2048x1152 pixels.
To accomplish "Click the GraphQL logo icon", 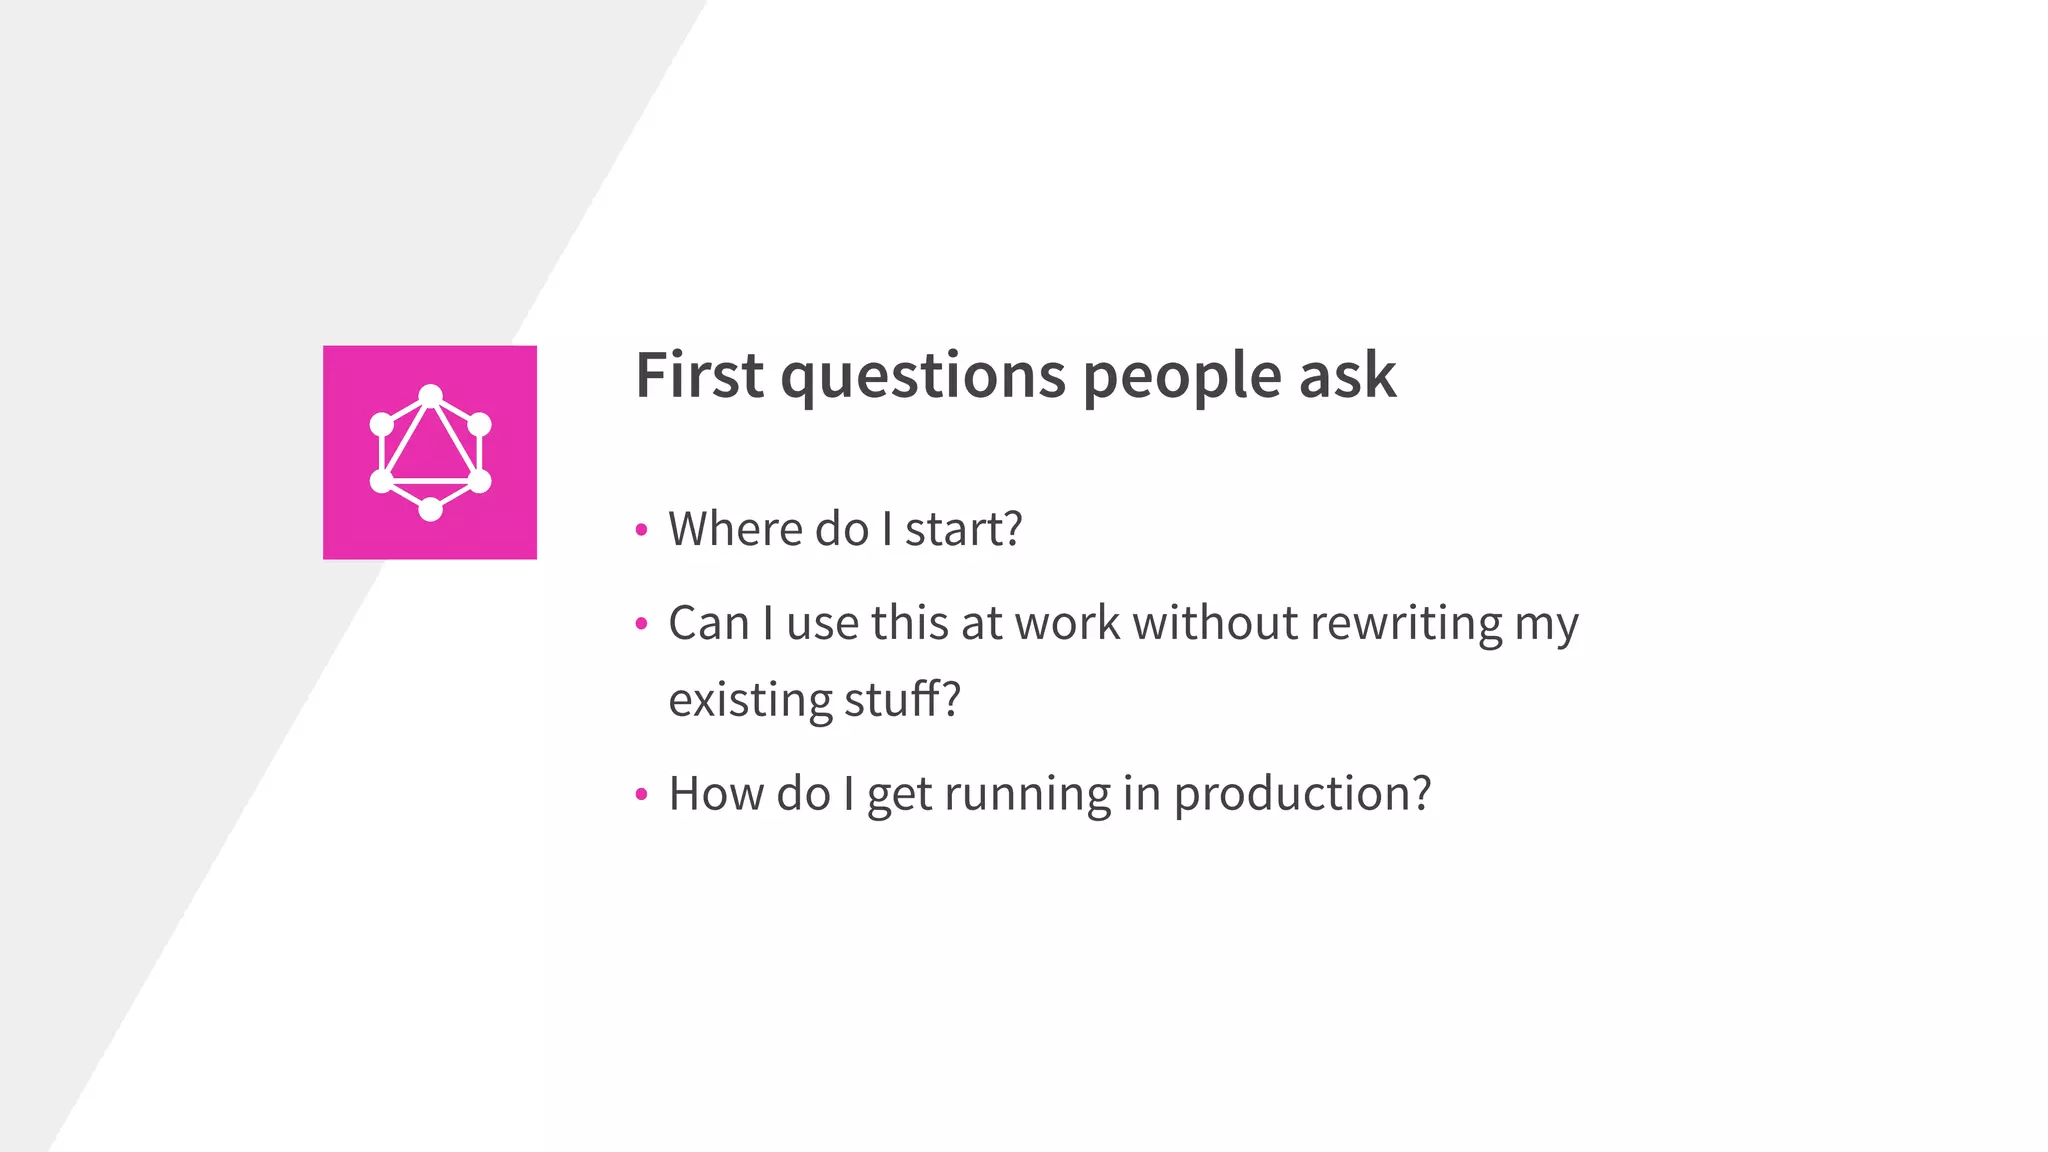I will point(430,452).
